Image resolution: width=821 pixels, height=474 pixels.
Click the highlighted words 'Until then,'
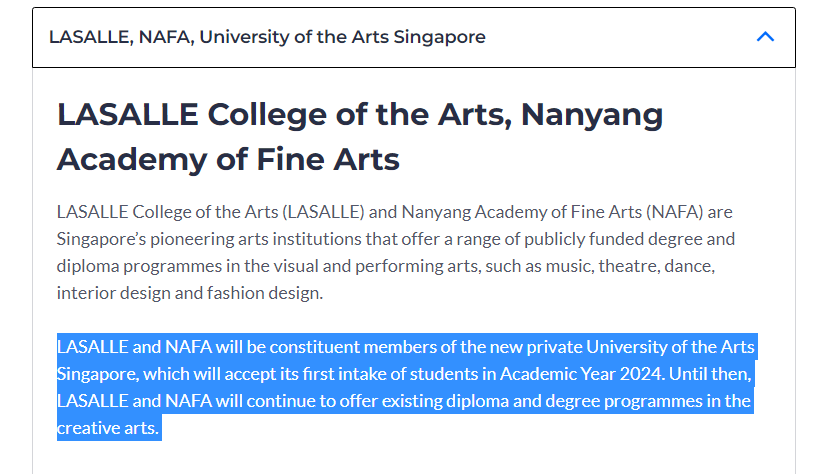(710, 374)
